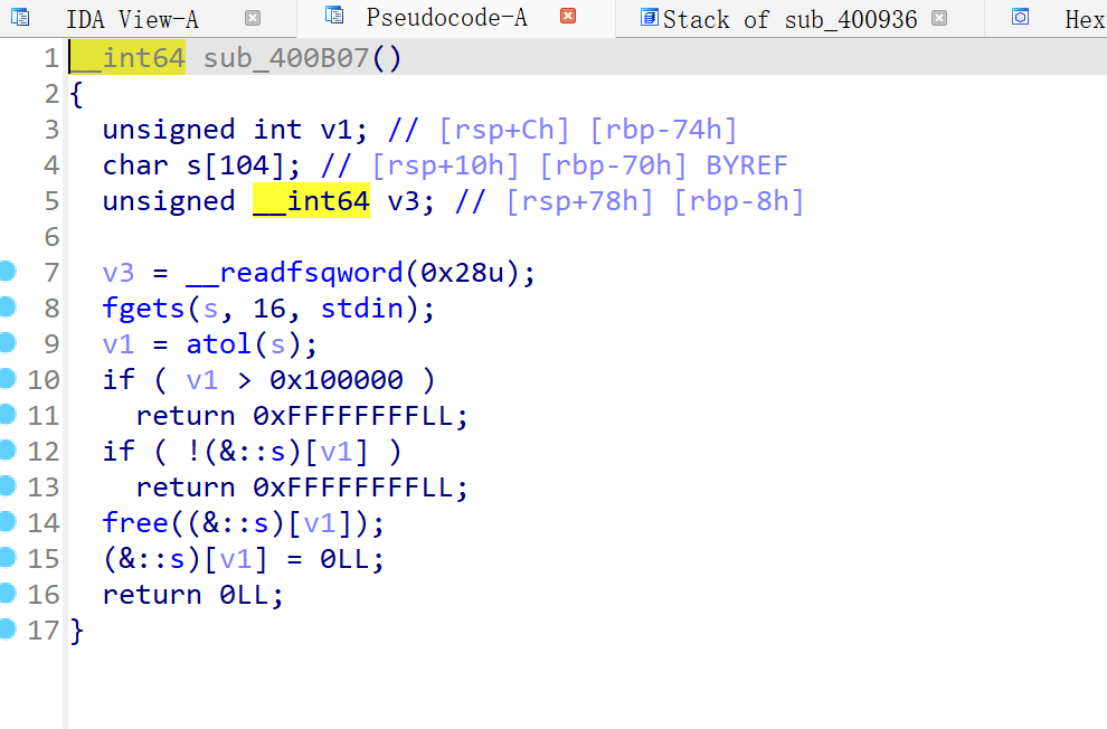1107x729 pixels.
Task: Click the highlighted __int64 on line 5
Action: pos(311,202)
